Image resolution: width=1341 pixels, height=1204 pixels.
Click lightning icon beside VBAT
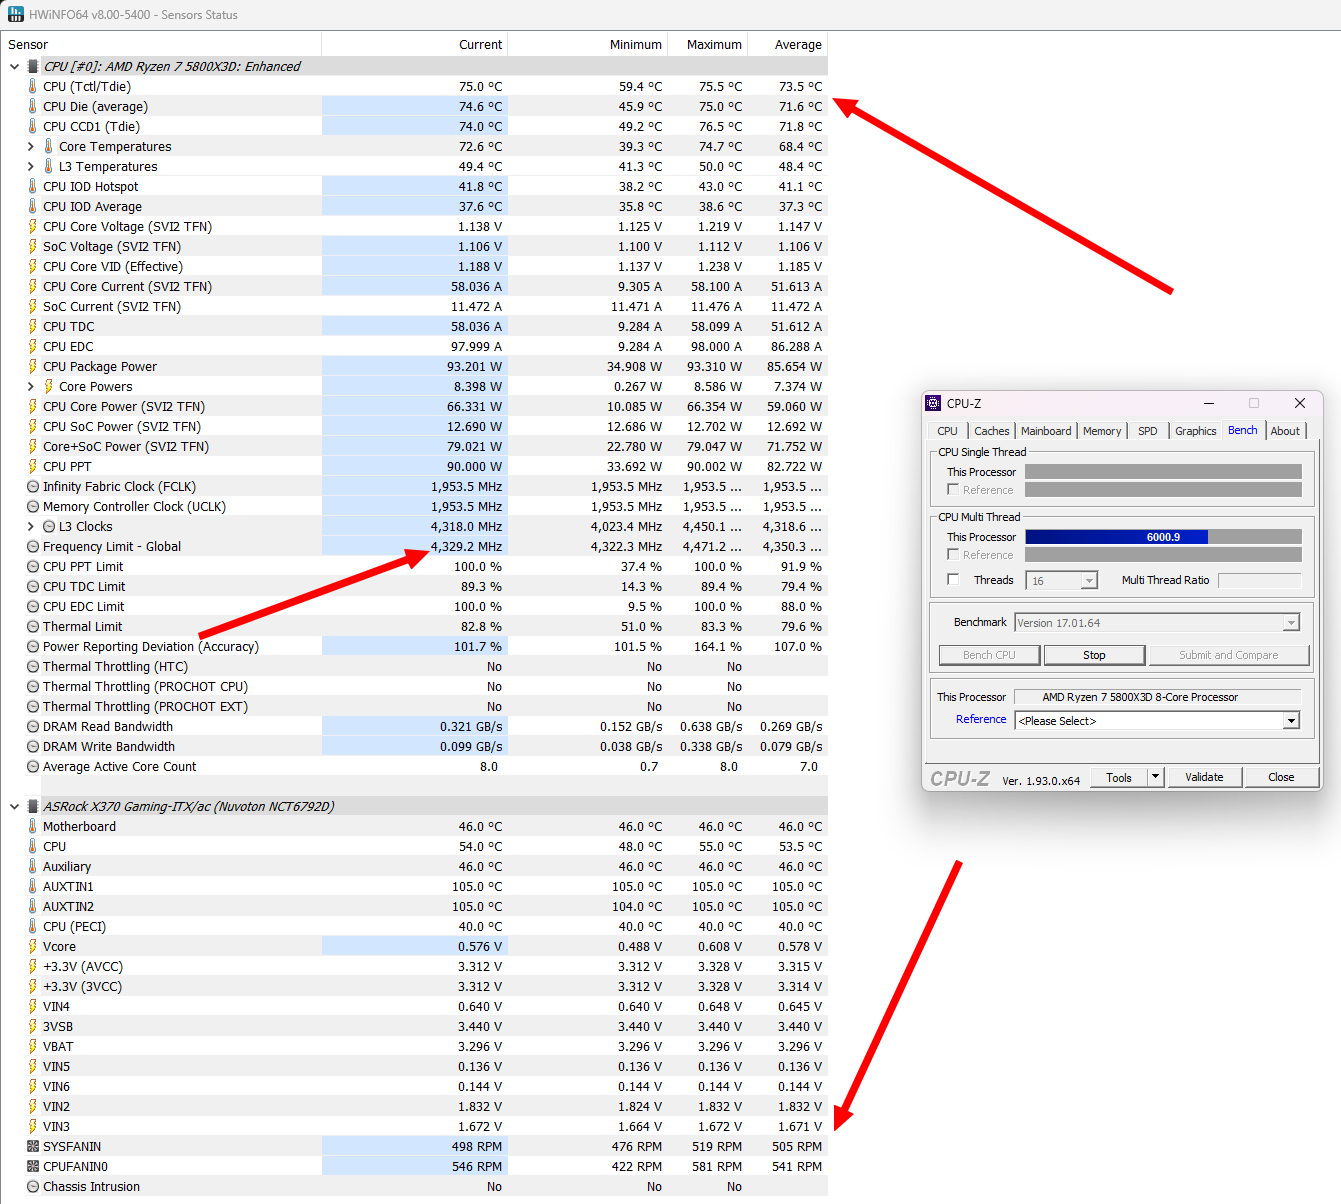click(x=33, y=1046)
